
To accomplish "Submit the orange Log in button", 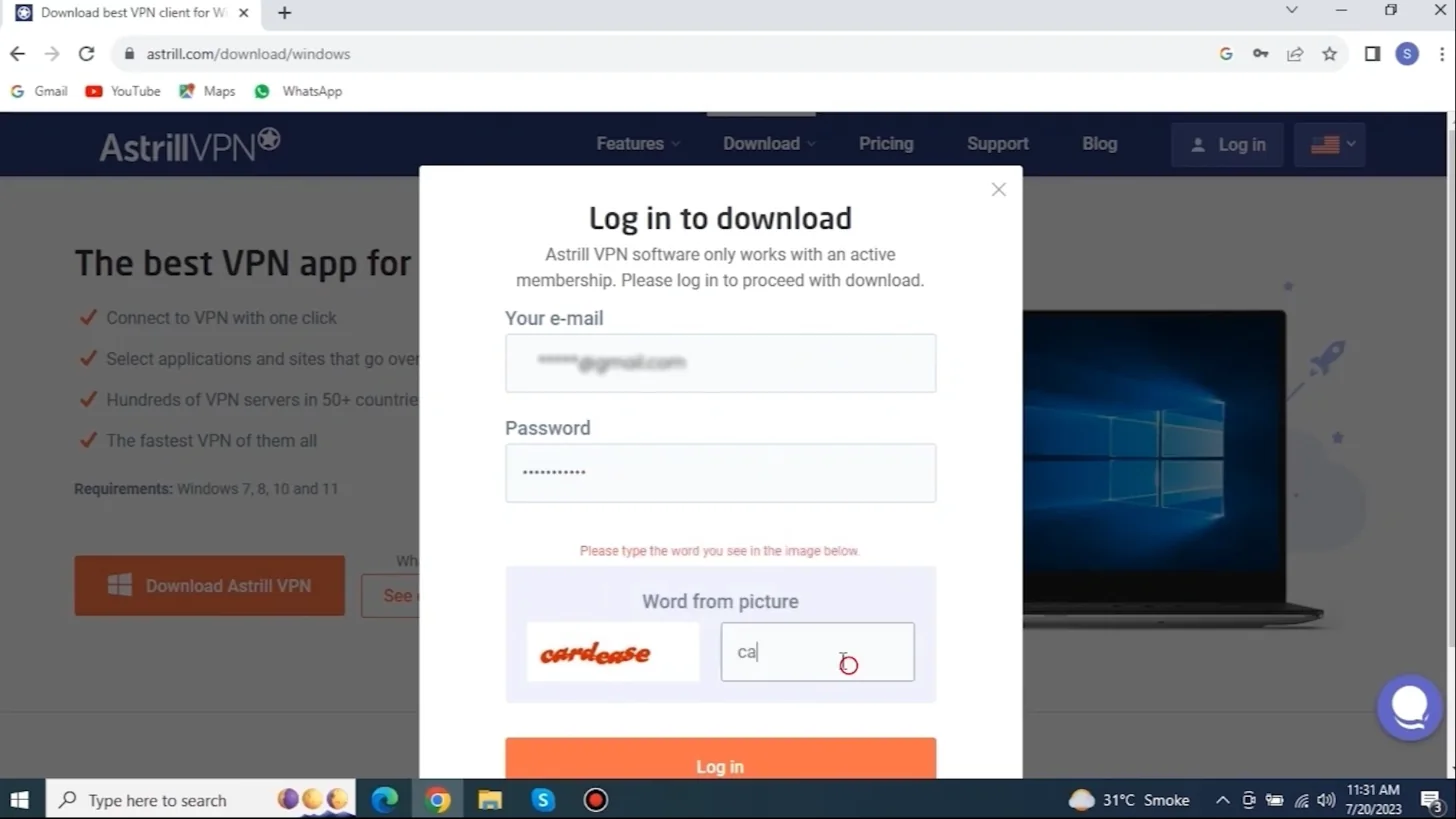I will point(720,758).
